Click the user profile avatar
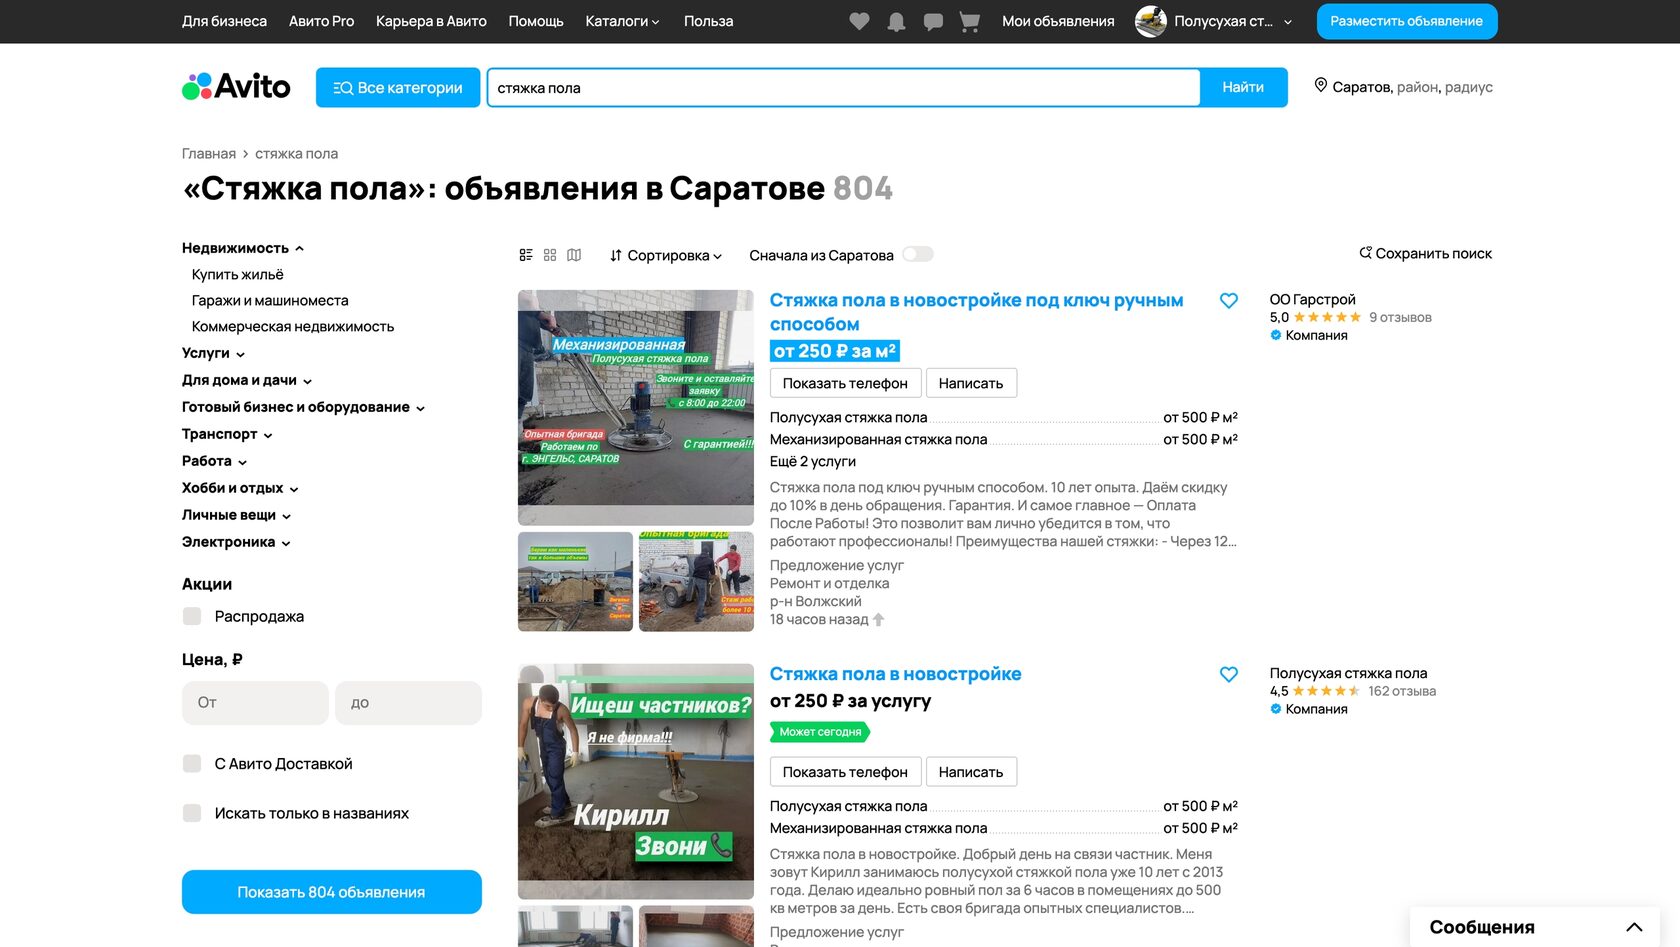 coord(1151,21)
